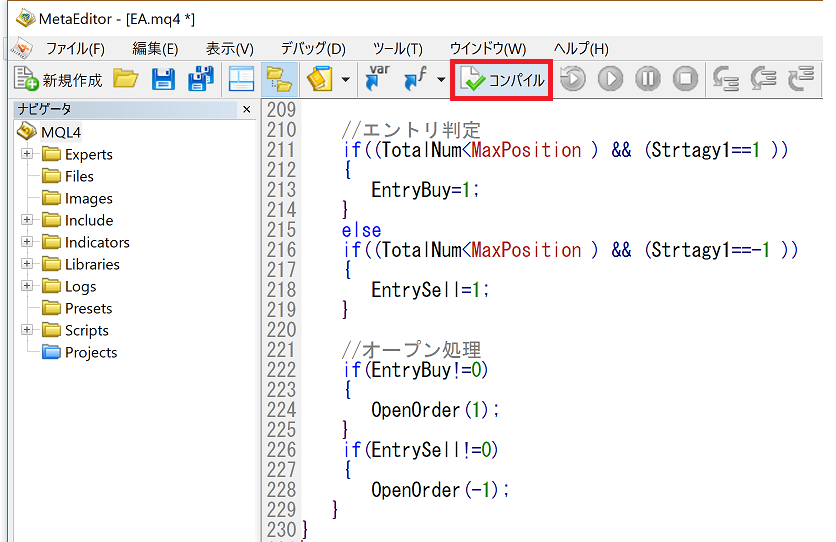The width and height of the screenshot is (836, 542).
Task: Click line number 224 in the gutter
Action: [x=281, y=410]
